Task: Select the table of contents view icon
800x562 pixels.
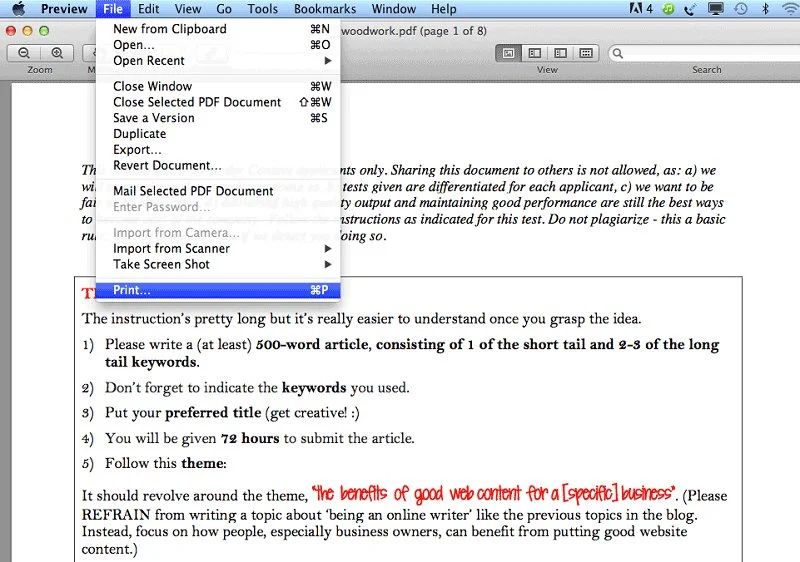Action: point(561,53)
